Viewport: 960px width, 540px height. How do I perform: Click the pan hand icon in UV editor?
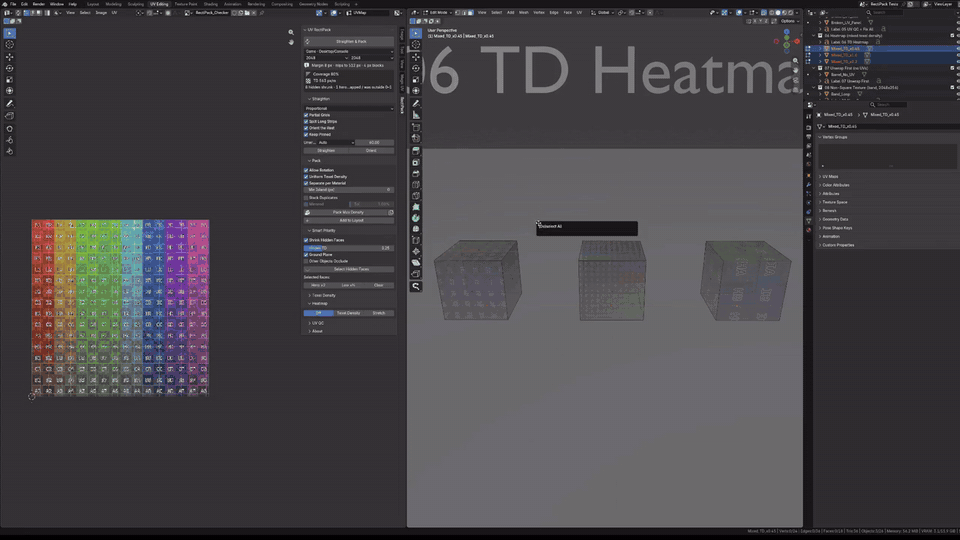(x=291, y=42)
